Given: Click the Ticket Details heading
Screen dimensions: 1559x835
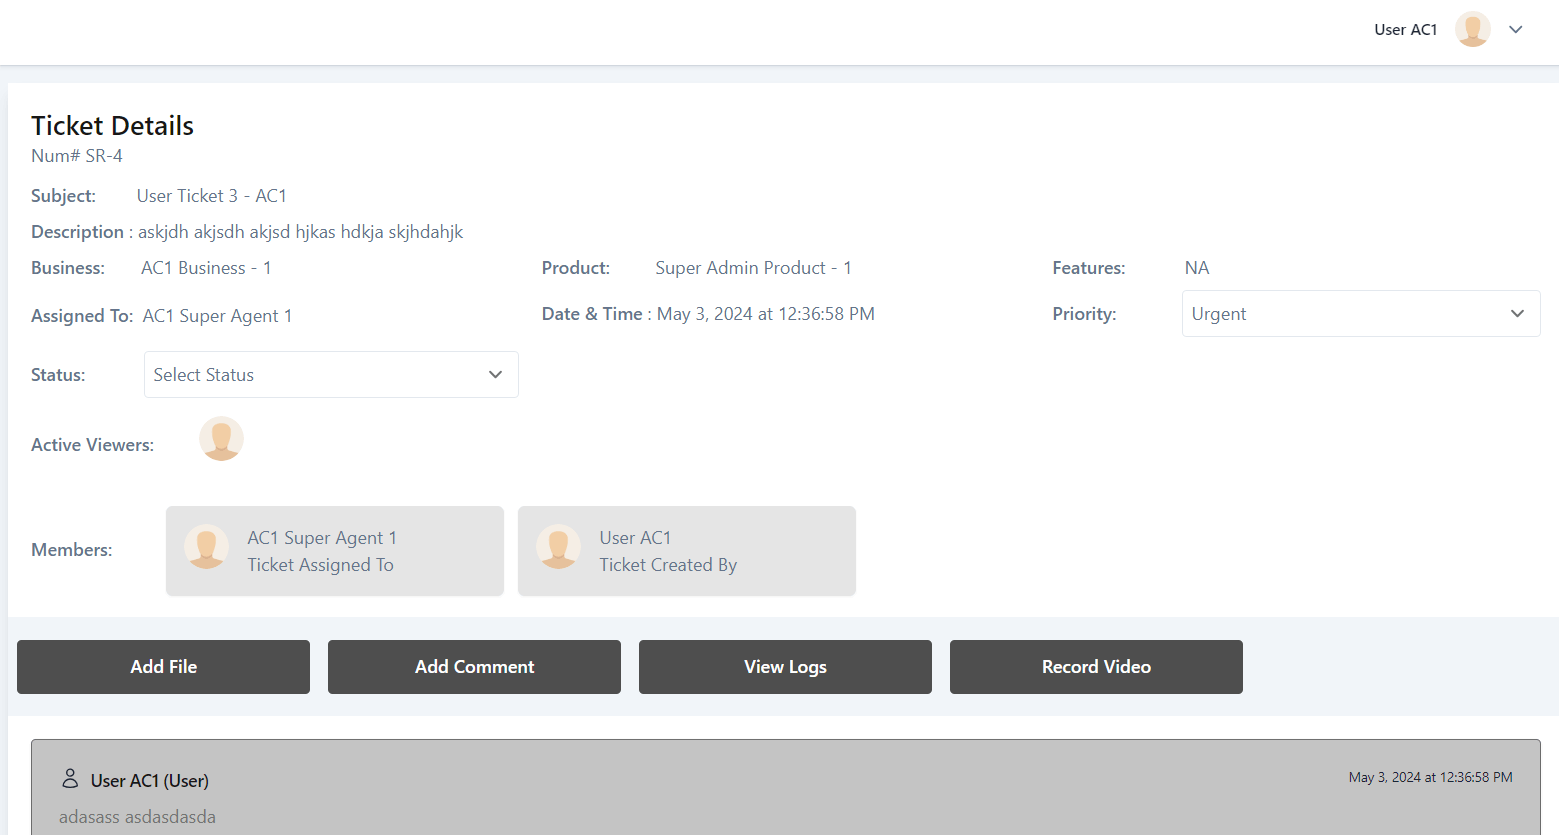Looking at the screenshot, I should (x=113, y=126).
